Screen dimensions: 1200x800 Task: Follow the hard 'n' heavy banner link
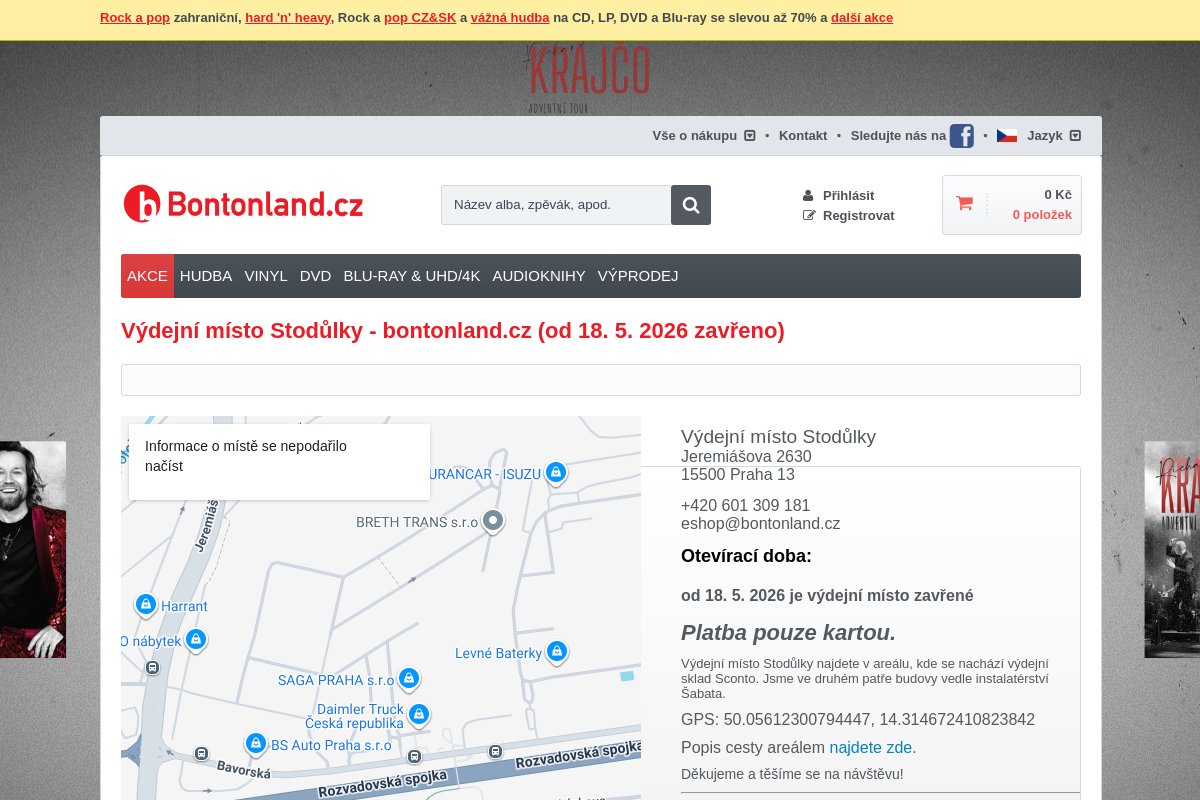[x=288, y=17]
